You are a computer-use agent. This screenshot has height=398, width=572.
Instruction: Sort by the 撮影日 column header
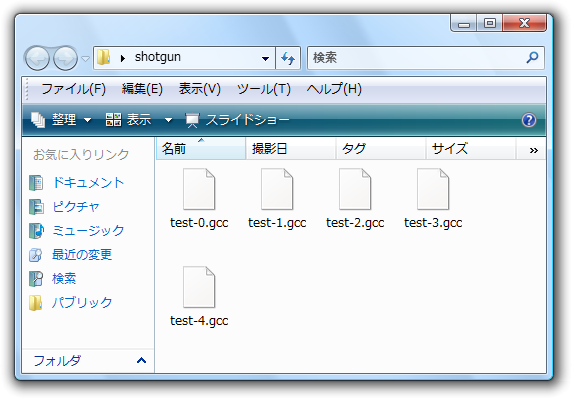click(x=291, y=148)
